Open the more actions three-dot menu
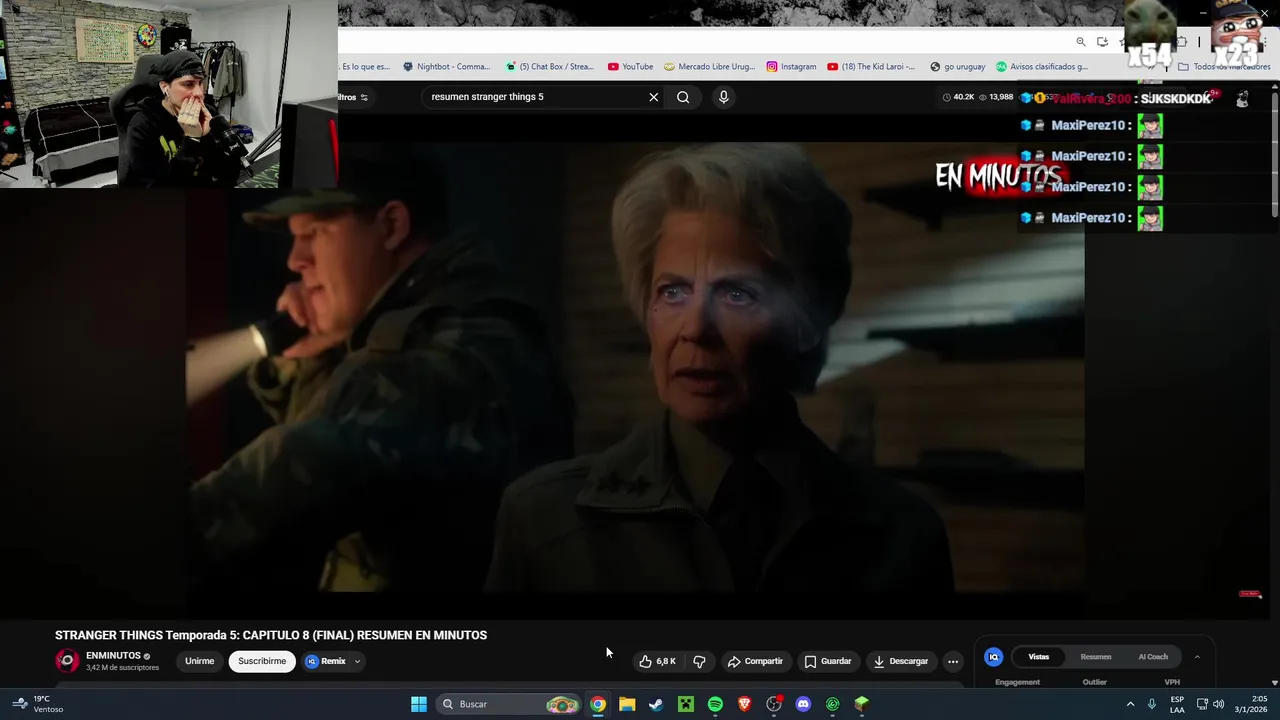 [x=952, y=661]
